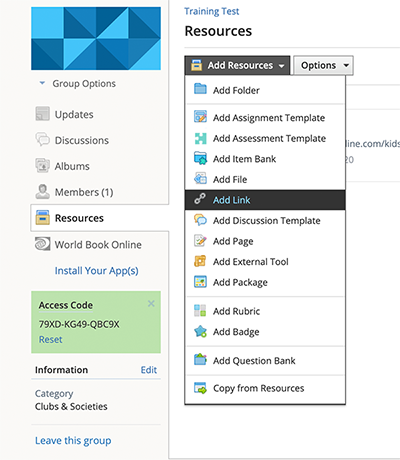Select Add Package entry
Viewport: 400px width, 460px height.
pyautogui.click(x=265, y=282)
